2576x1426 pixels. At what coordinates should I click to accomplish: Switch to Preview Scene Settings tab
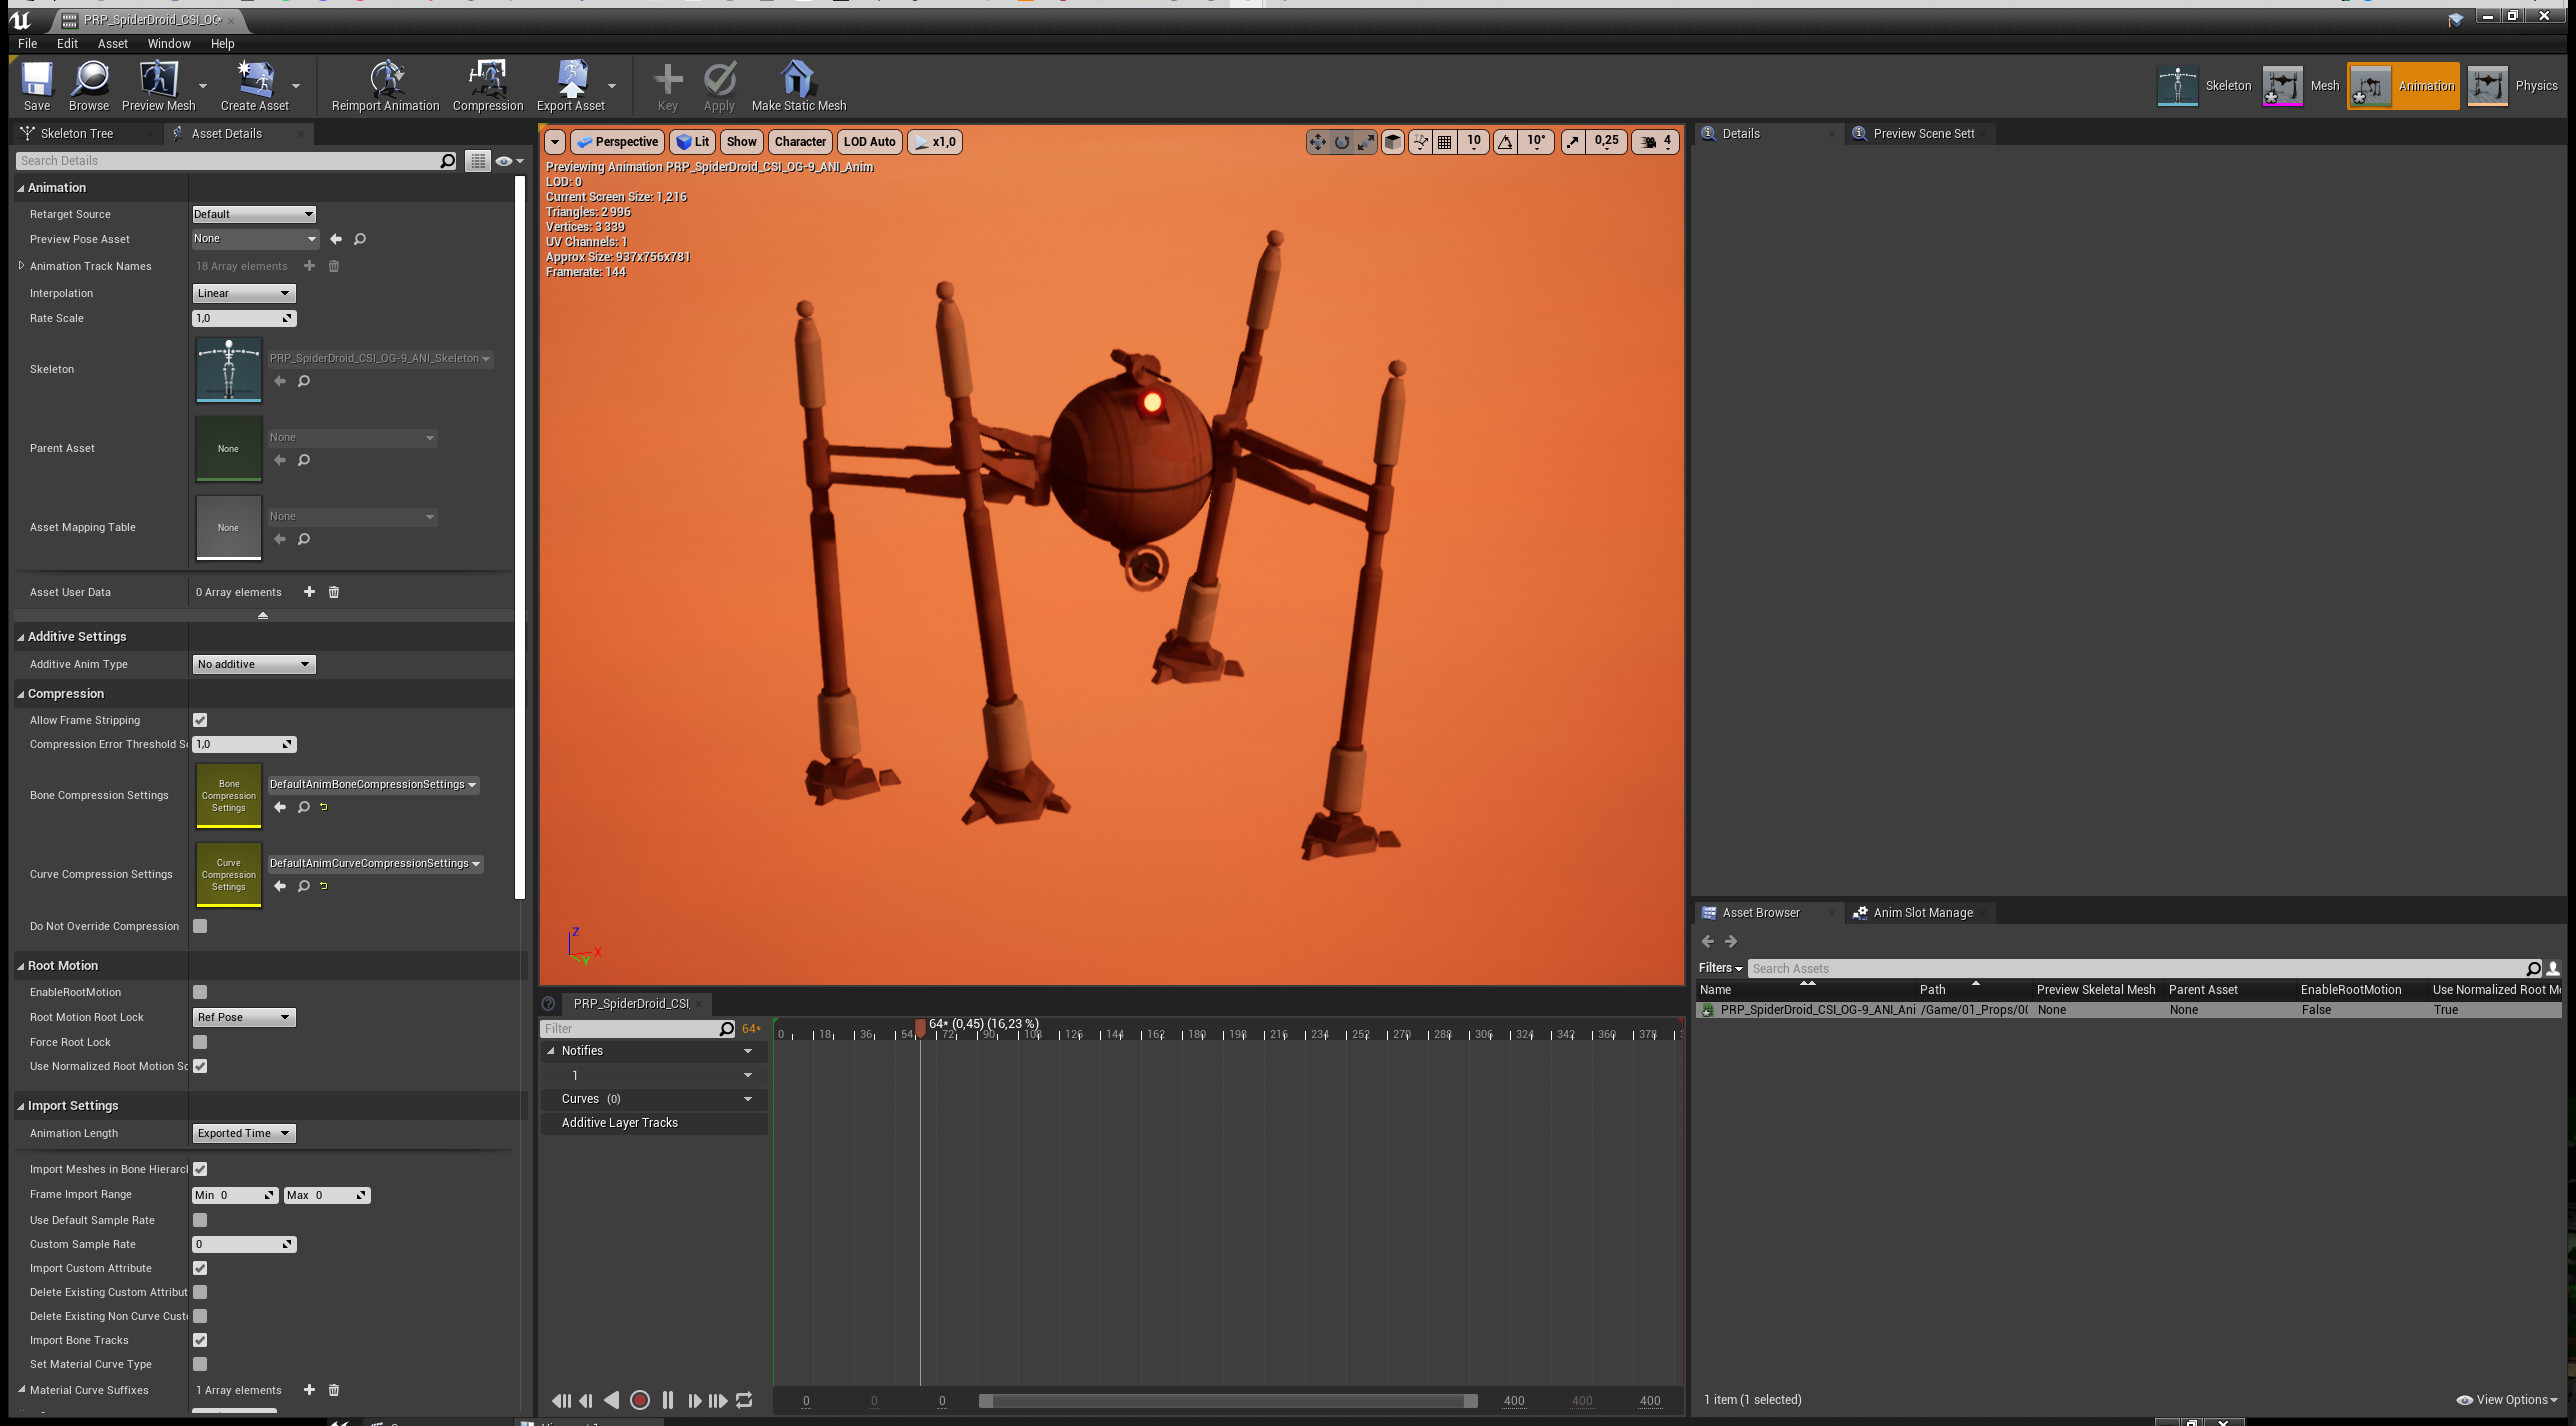click(x=1923, y=134)
